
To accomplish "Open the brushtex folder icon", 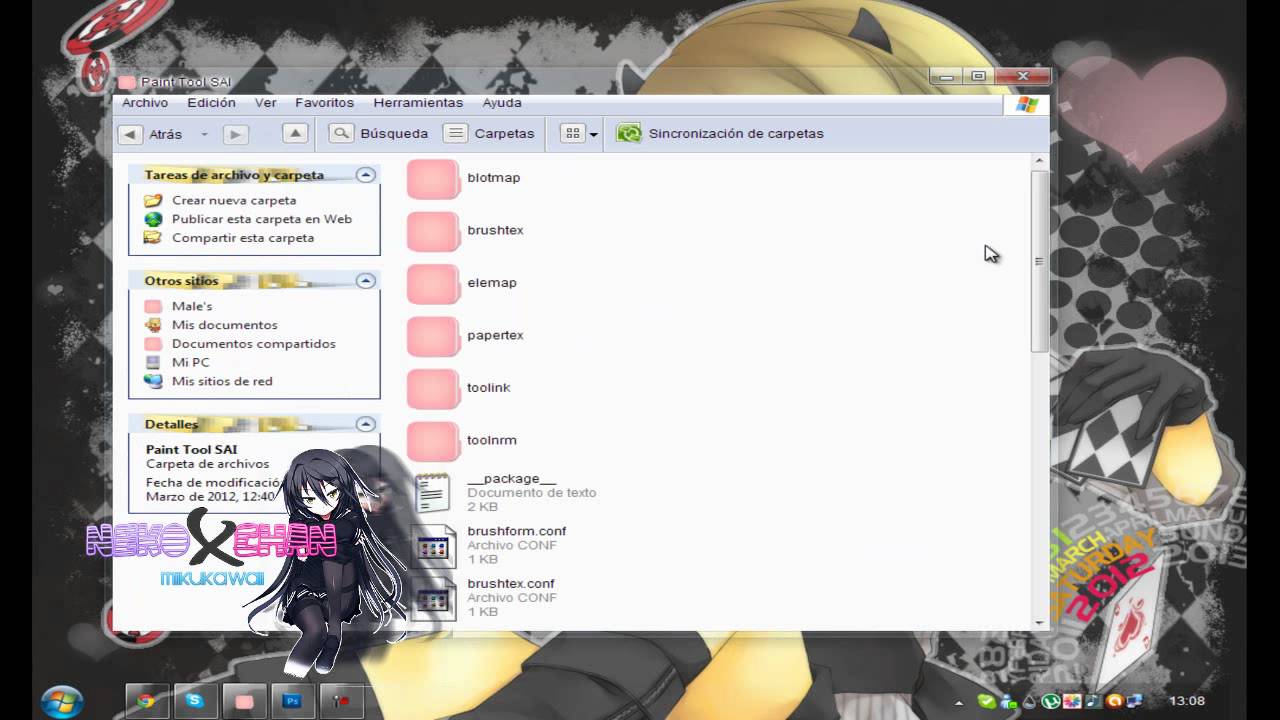I will 433,232.
